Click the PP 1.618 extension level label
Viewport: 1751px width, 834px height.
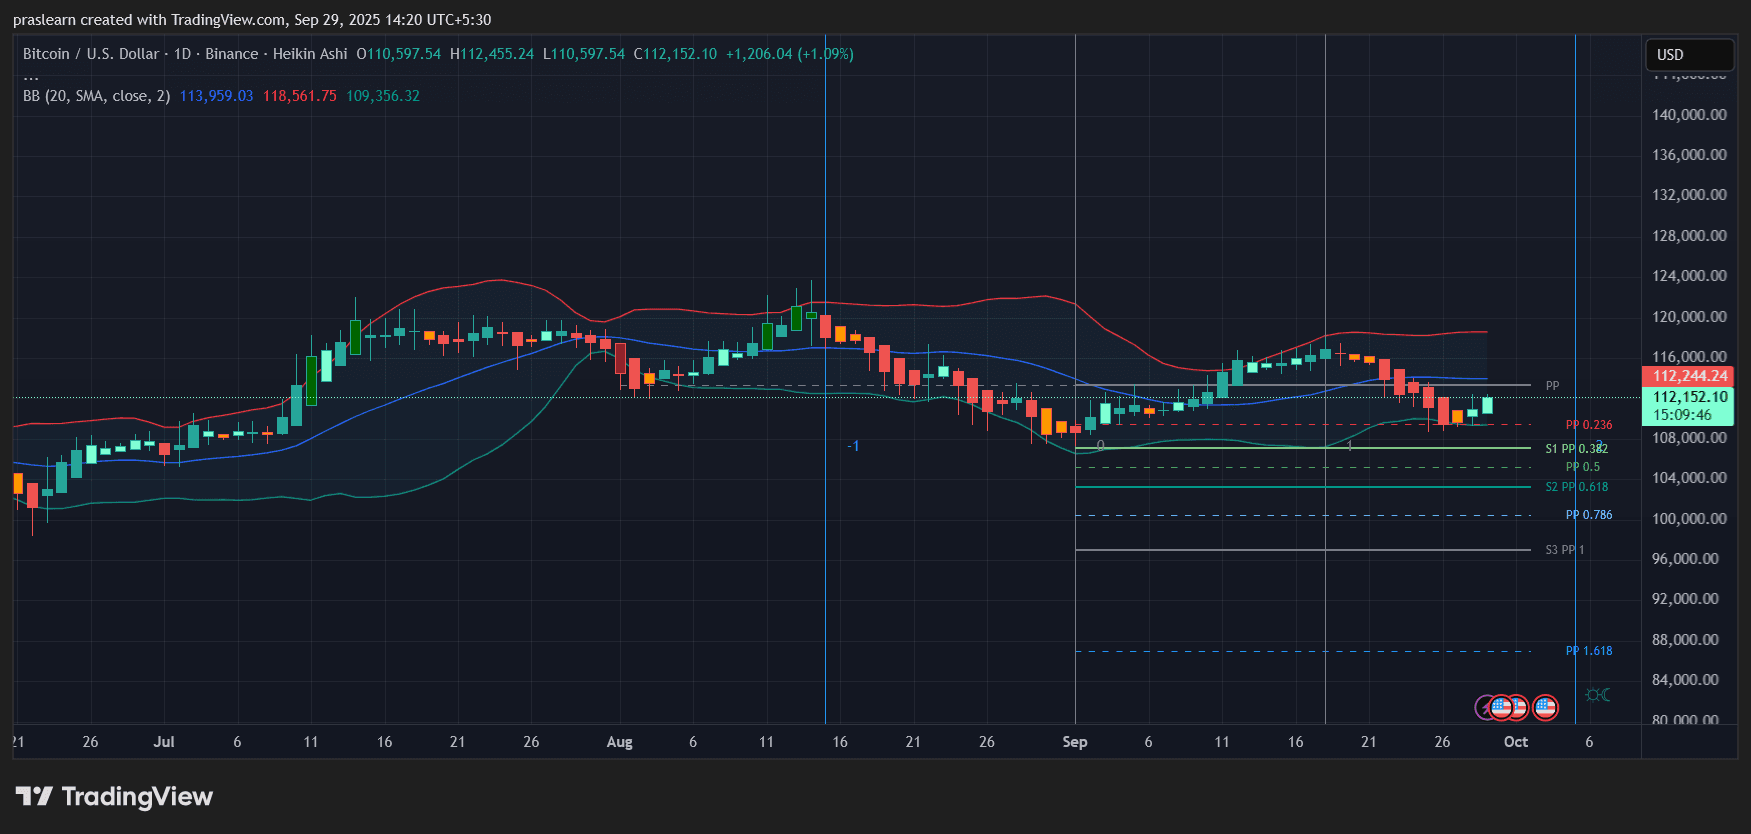pyautogui.click(x=1588, y=651)
